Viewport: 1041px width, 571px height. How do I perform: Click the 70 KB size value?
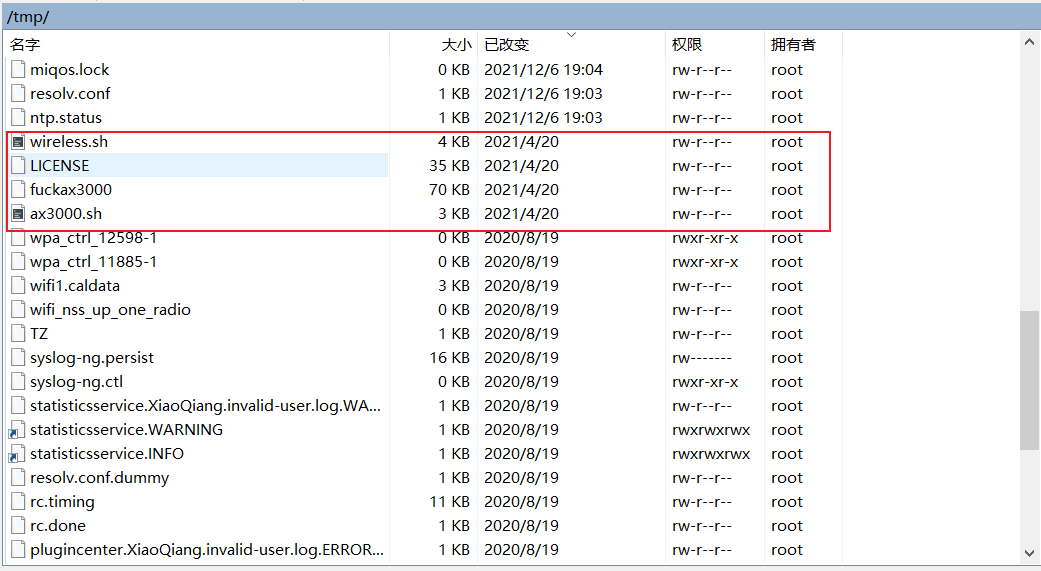[449, 189]
